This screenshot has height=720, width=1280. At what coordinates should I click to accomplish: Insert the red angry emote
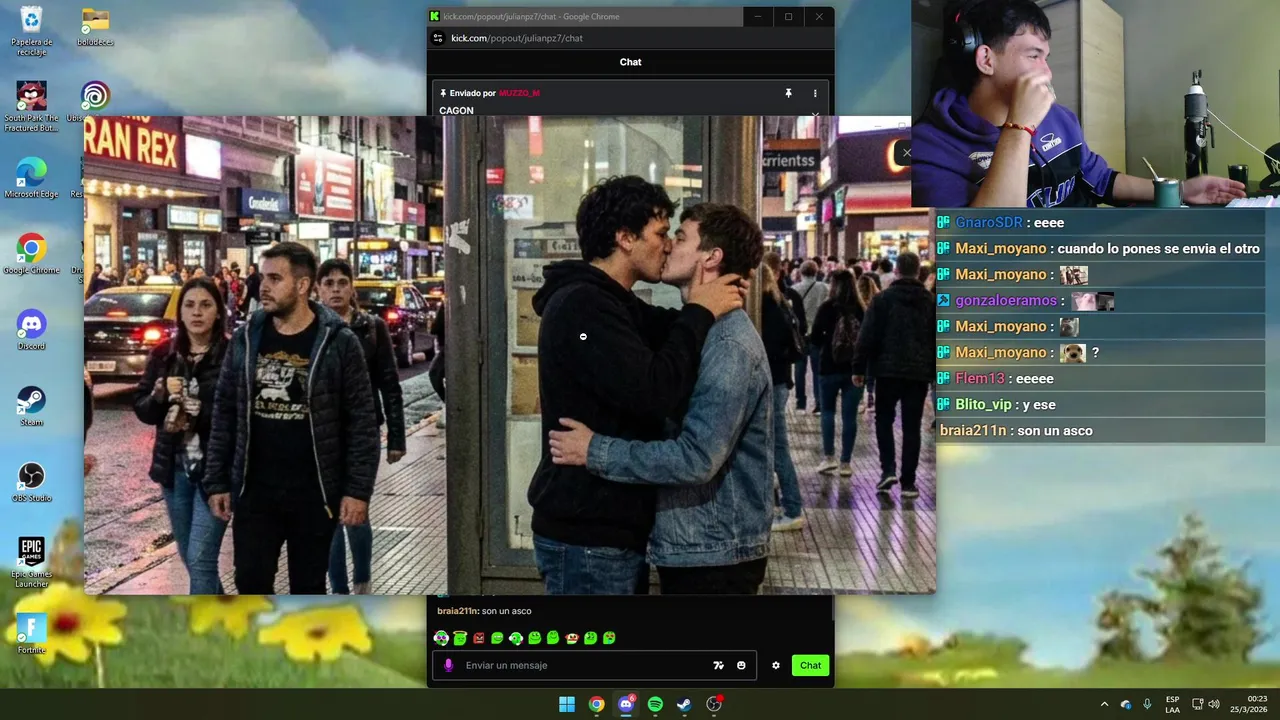pyautogui.click(x=479, y=638)
